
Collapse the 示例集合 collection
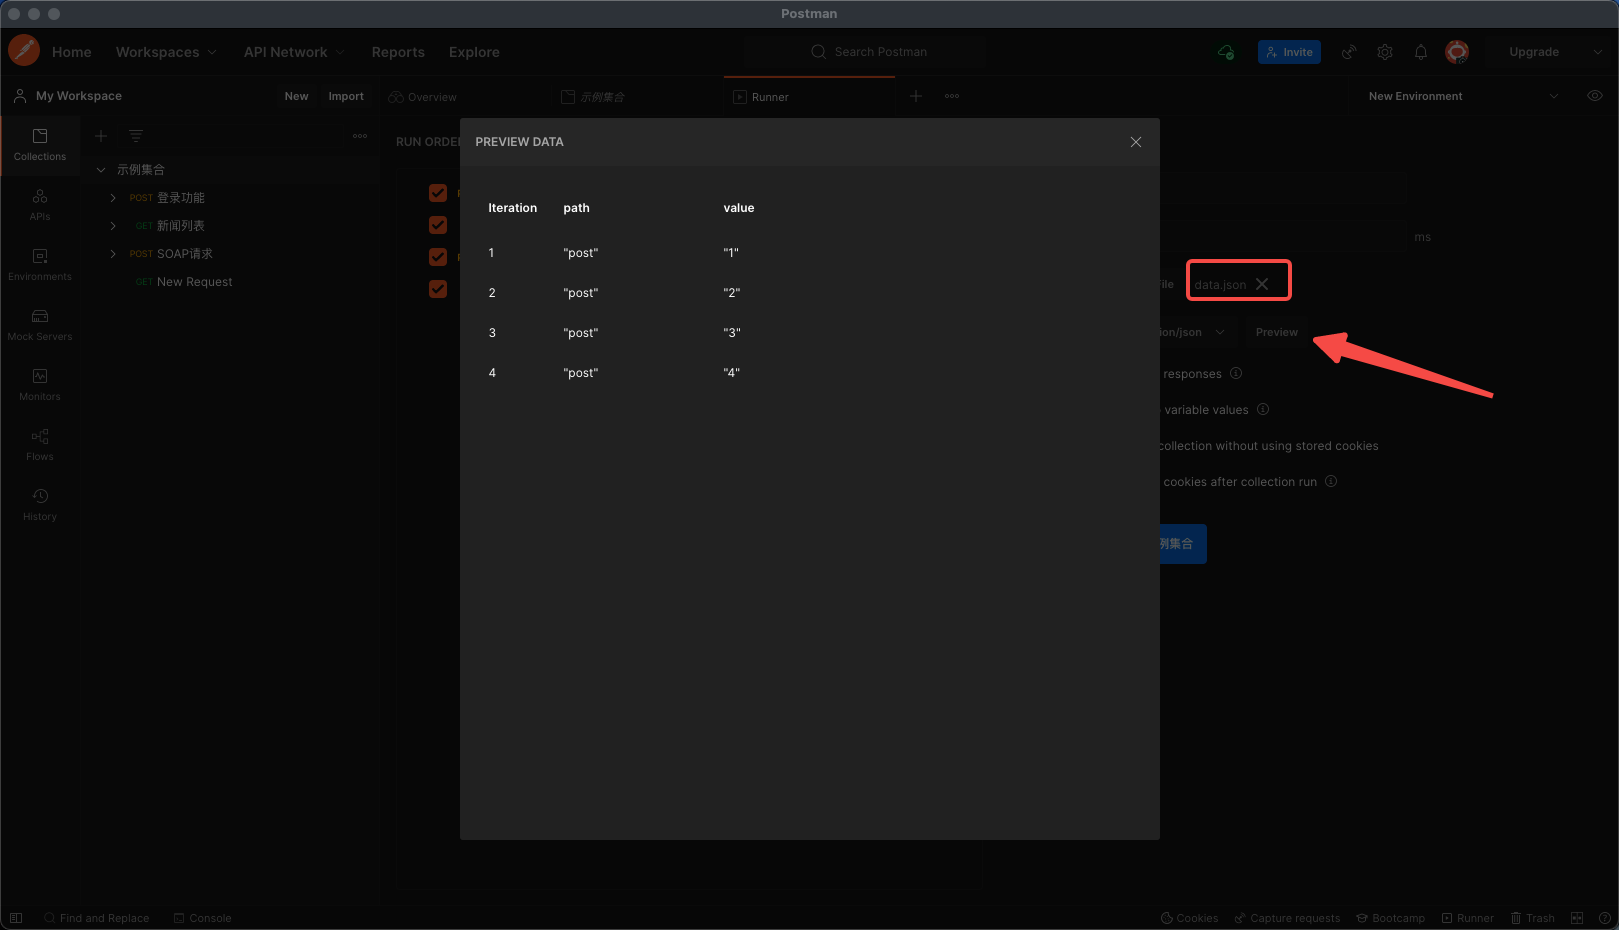(101, 170)
